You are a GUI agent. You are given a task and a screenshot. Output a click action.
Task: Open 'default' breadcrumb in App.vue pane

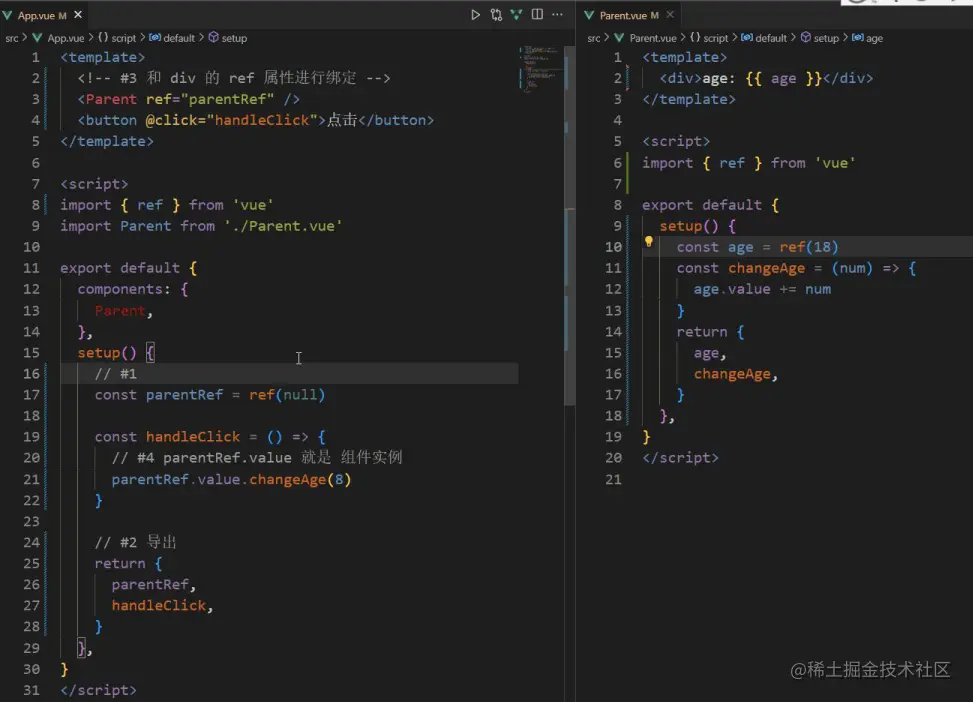point(173,38)
